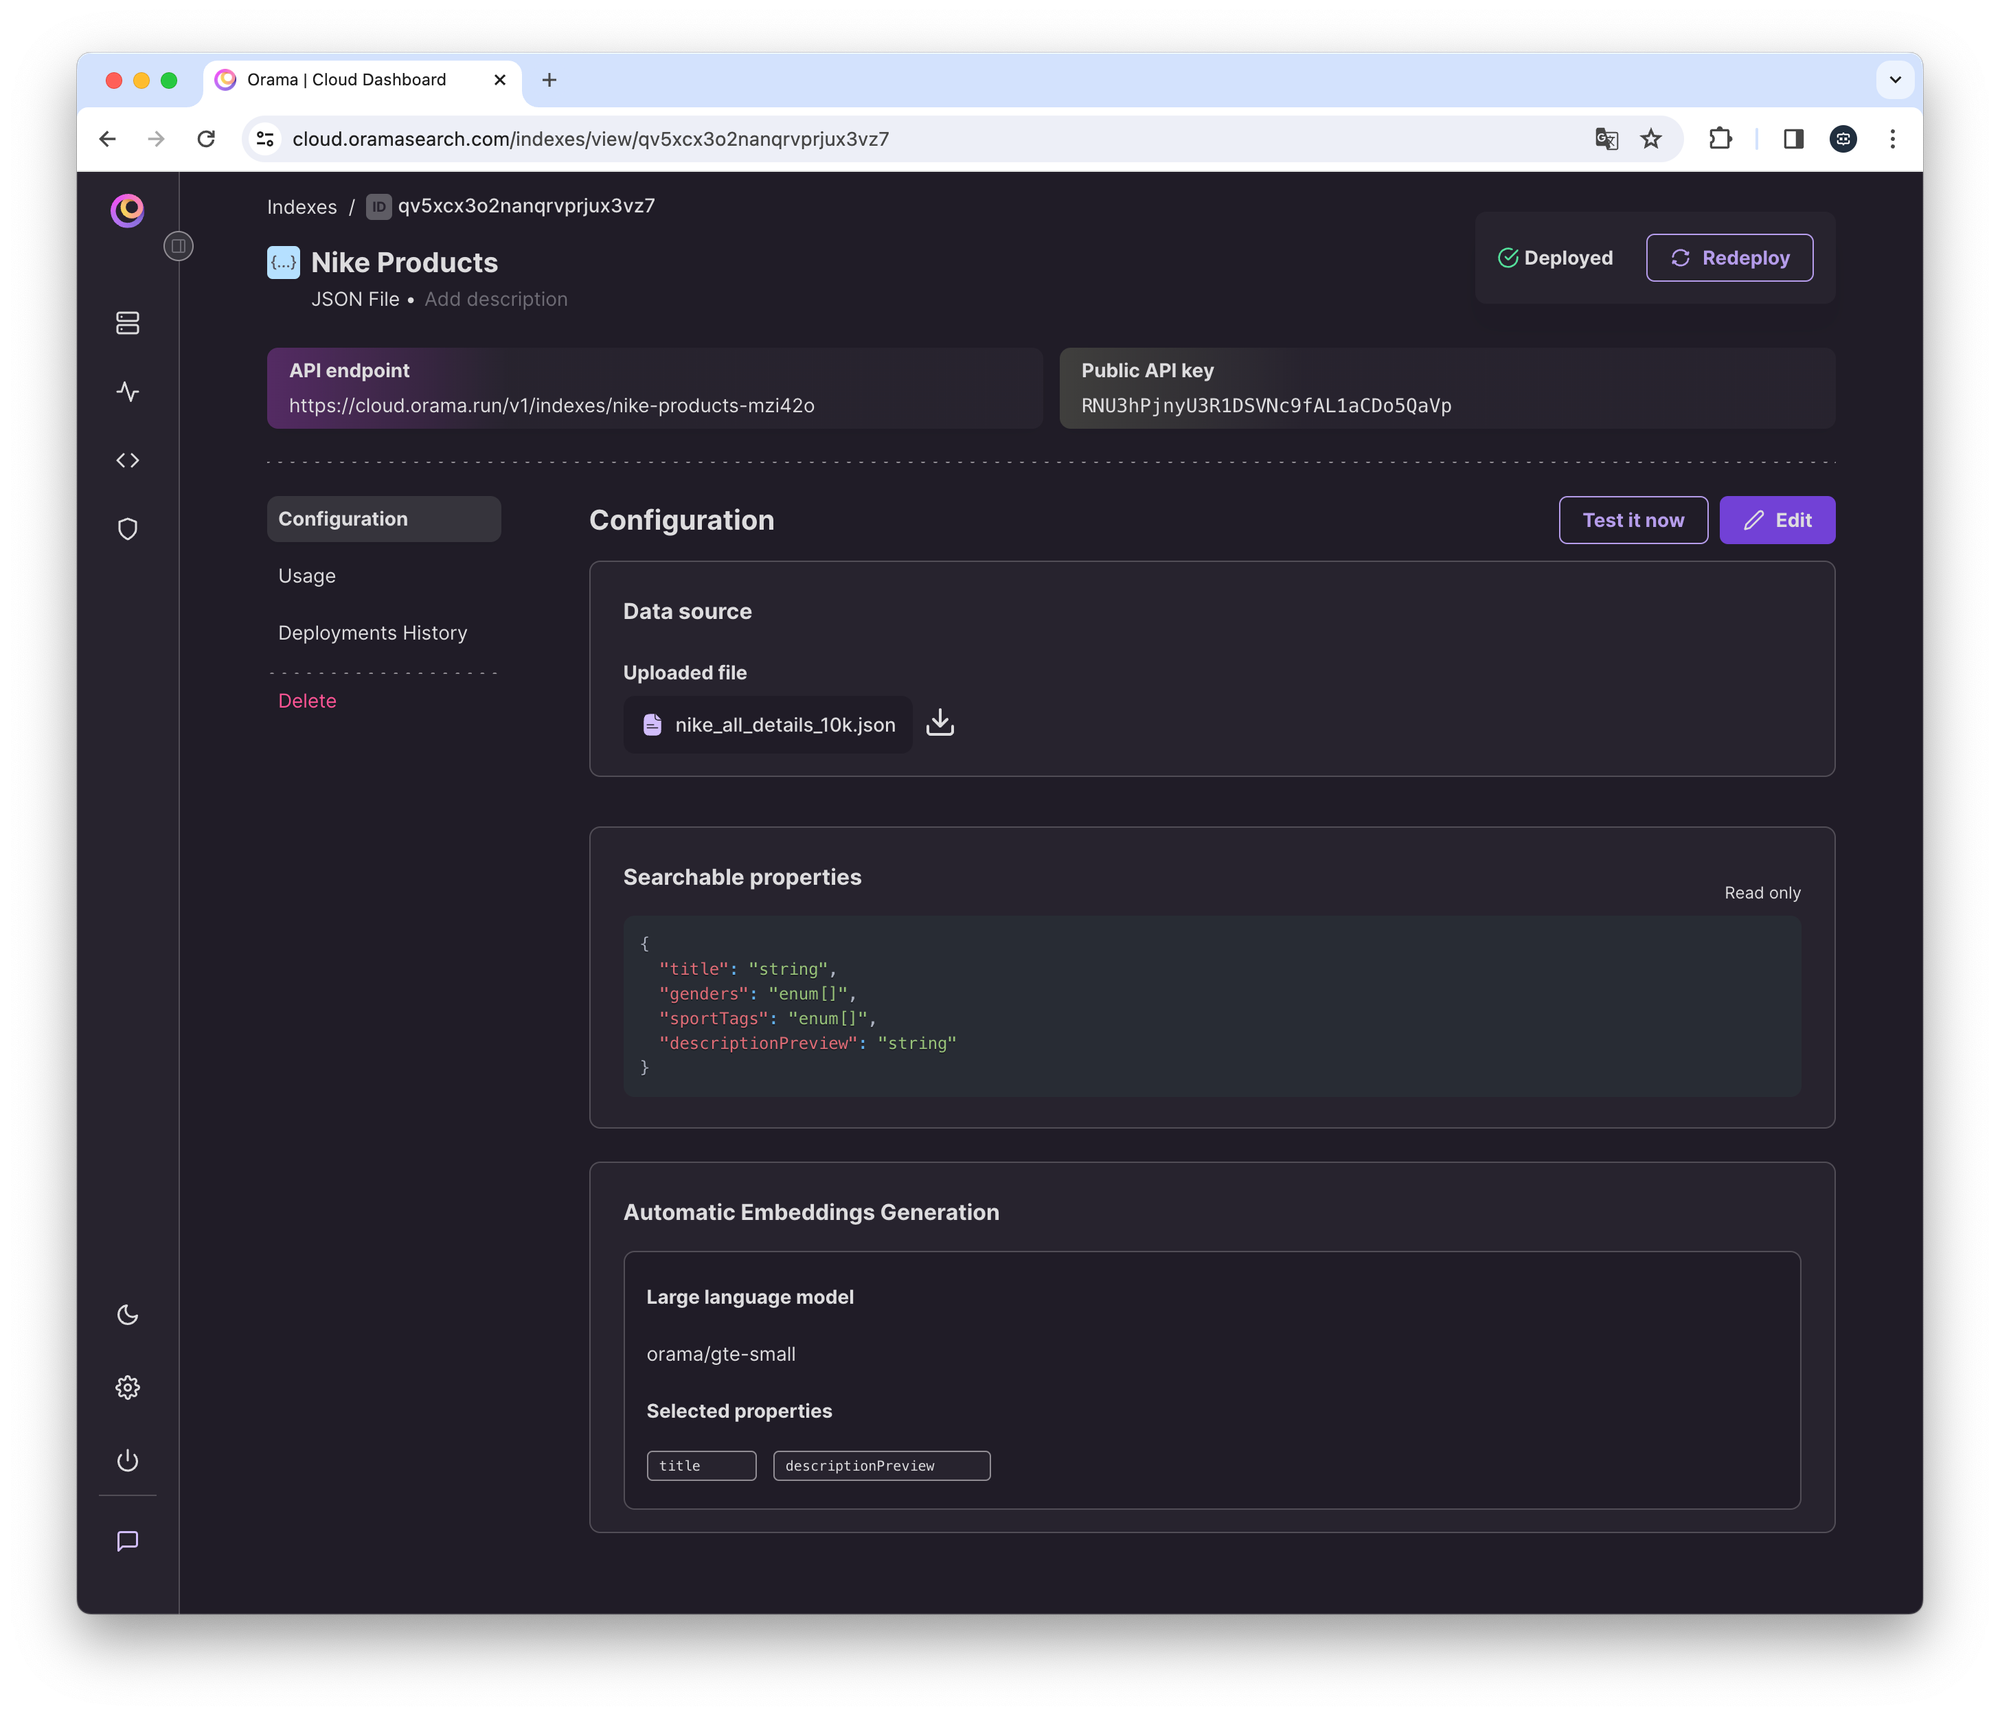2000x1716 pixels.
Task: Click the Test it now button
Action: (x=1633, y=520)
